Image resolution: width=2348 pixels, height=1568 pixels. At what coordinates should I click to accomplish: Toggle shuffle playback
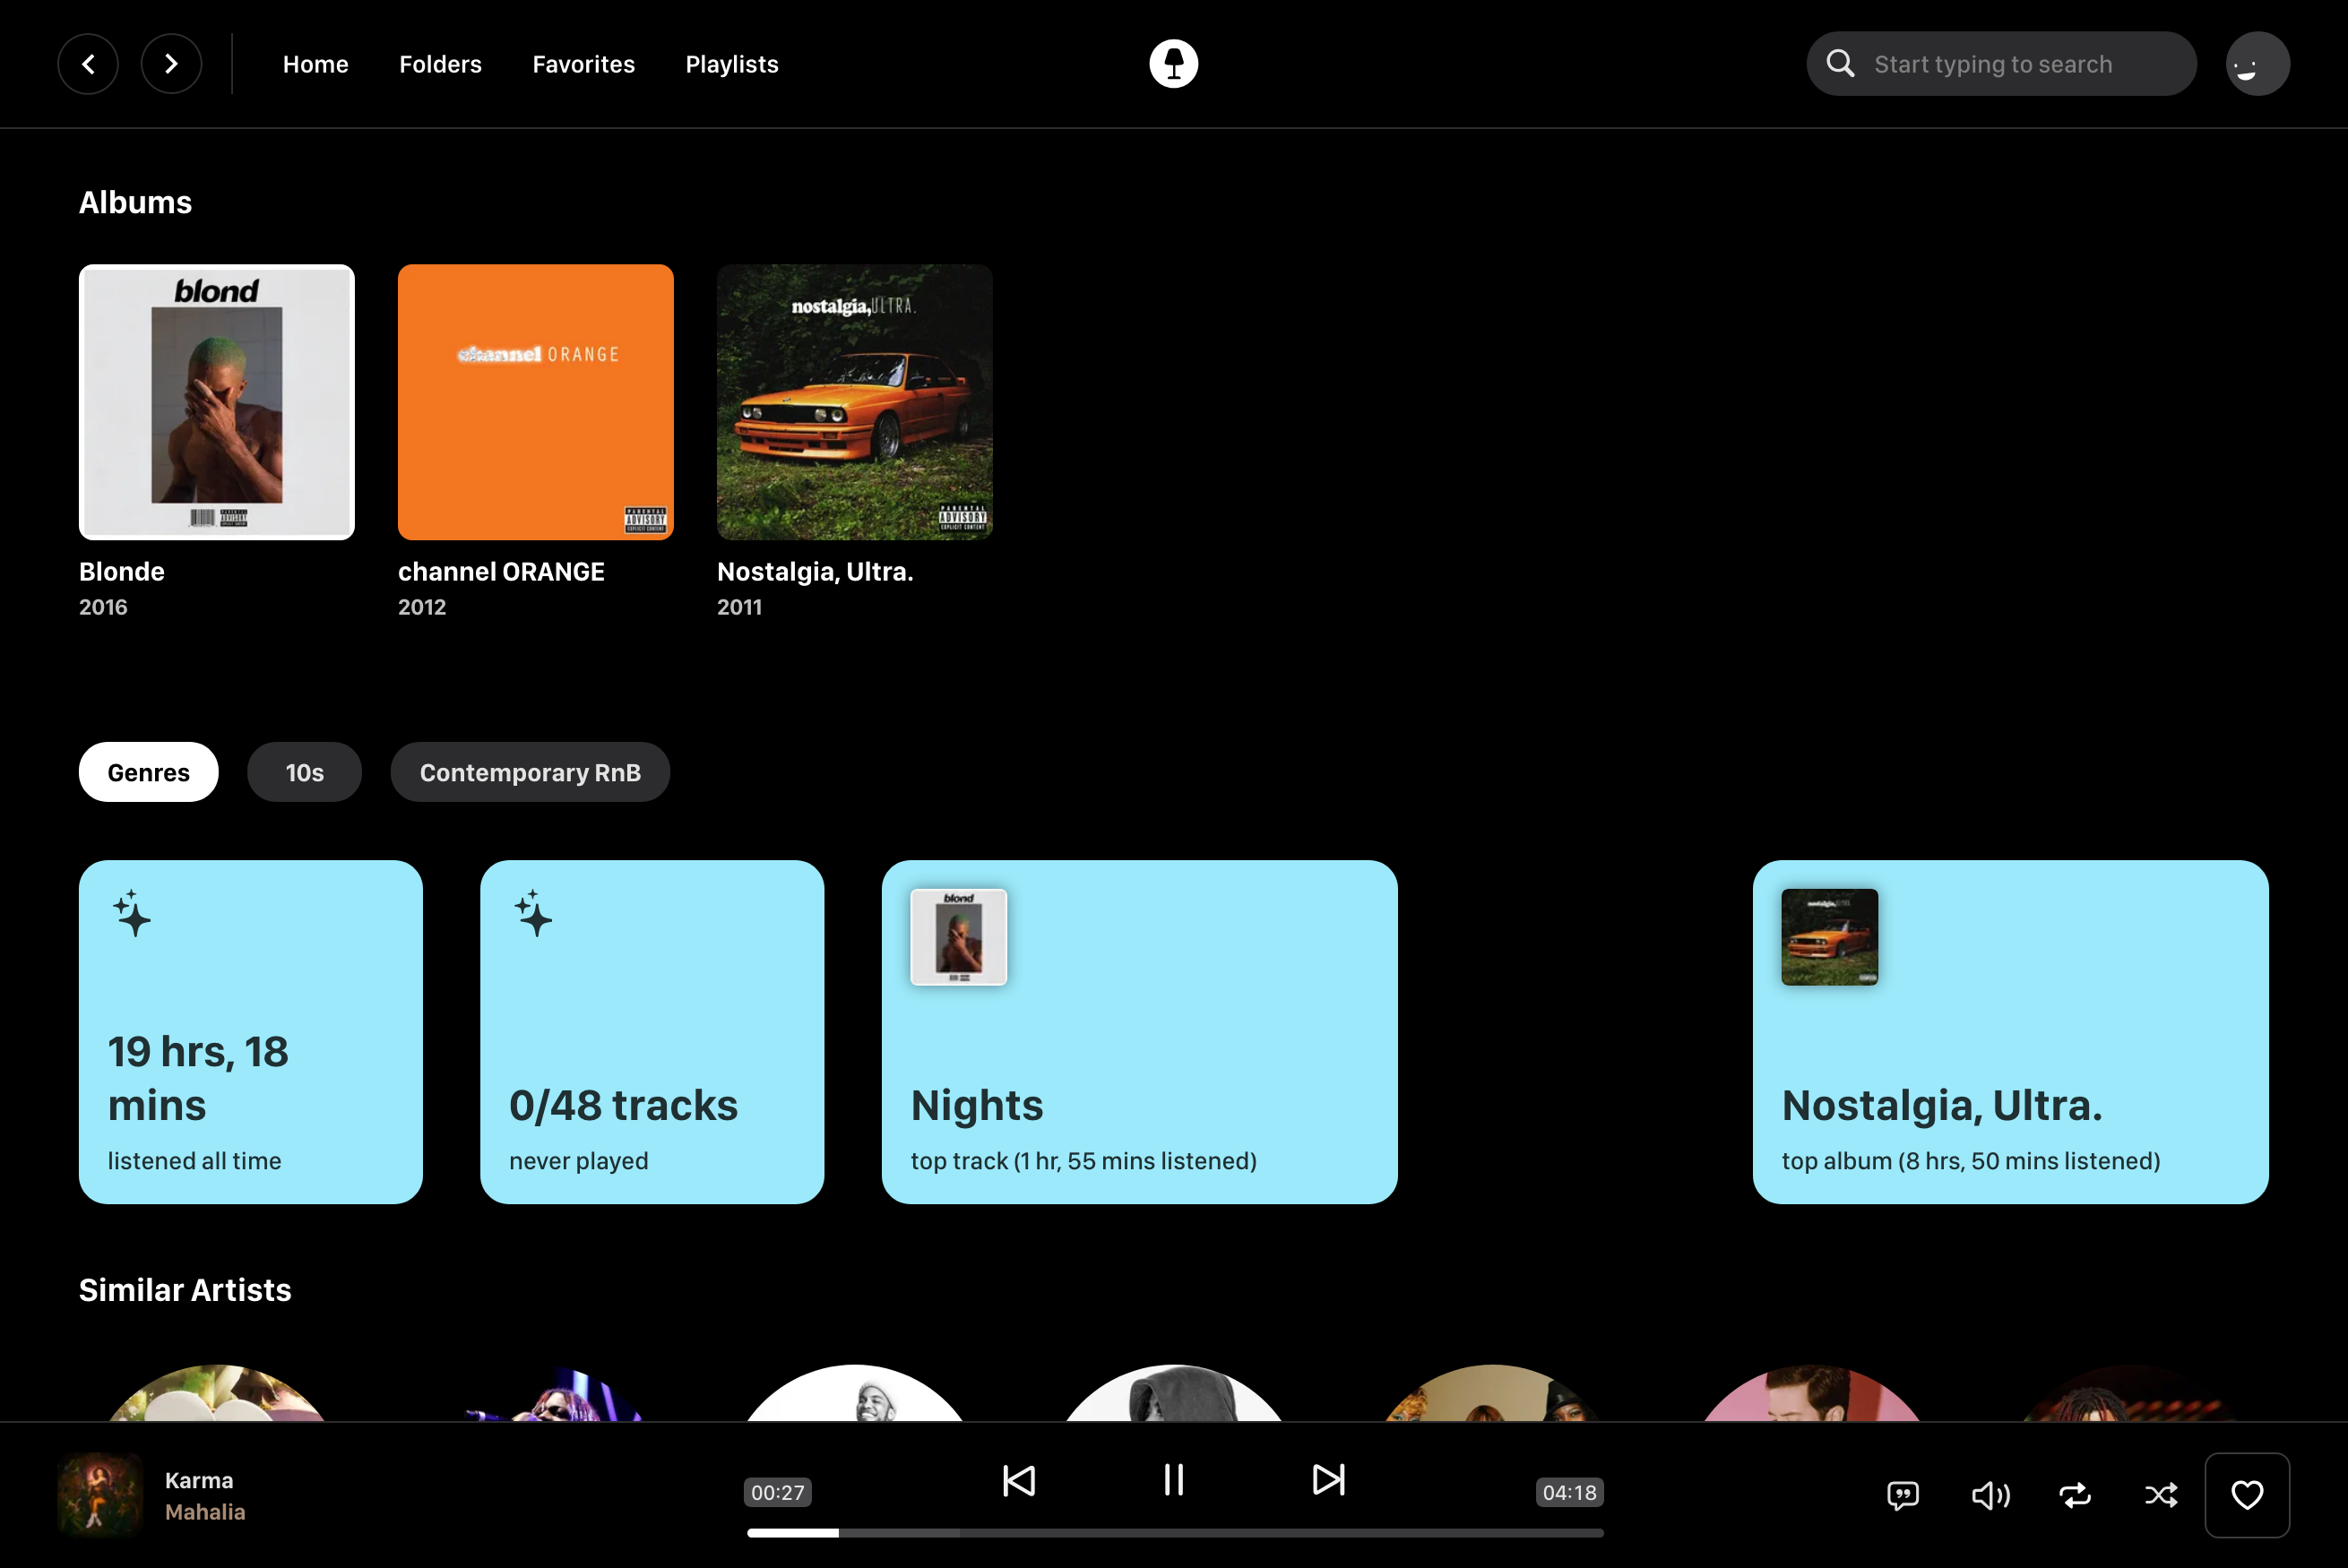pos(2161,1495)
